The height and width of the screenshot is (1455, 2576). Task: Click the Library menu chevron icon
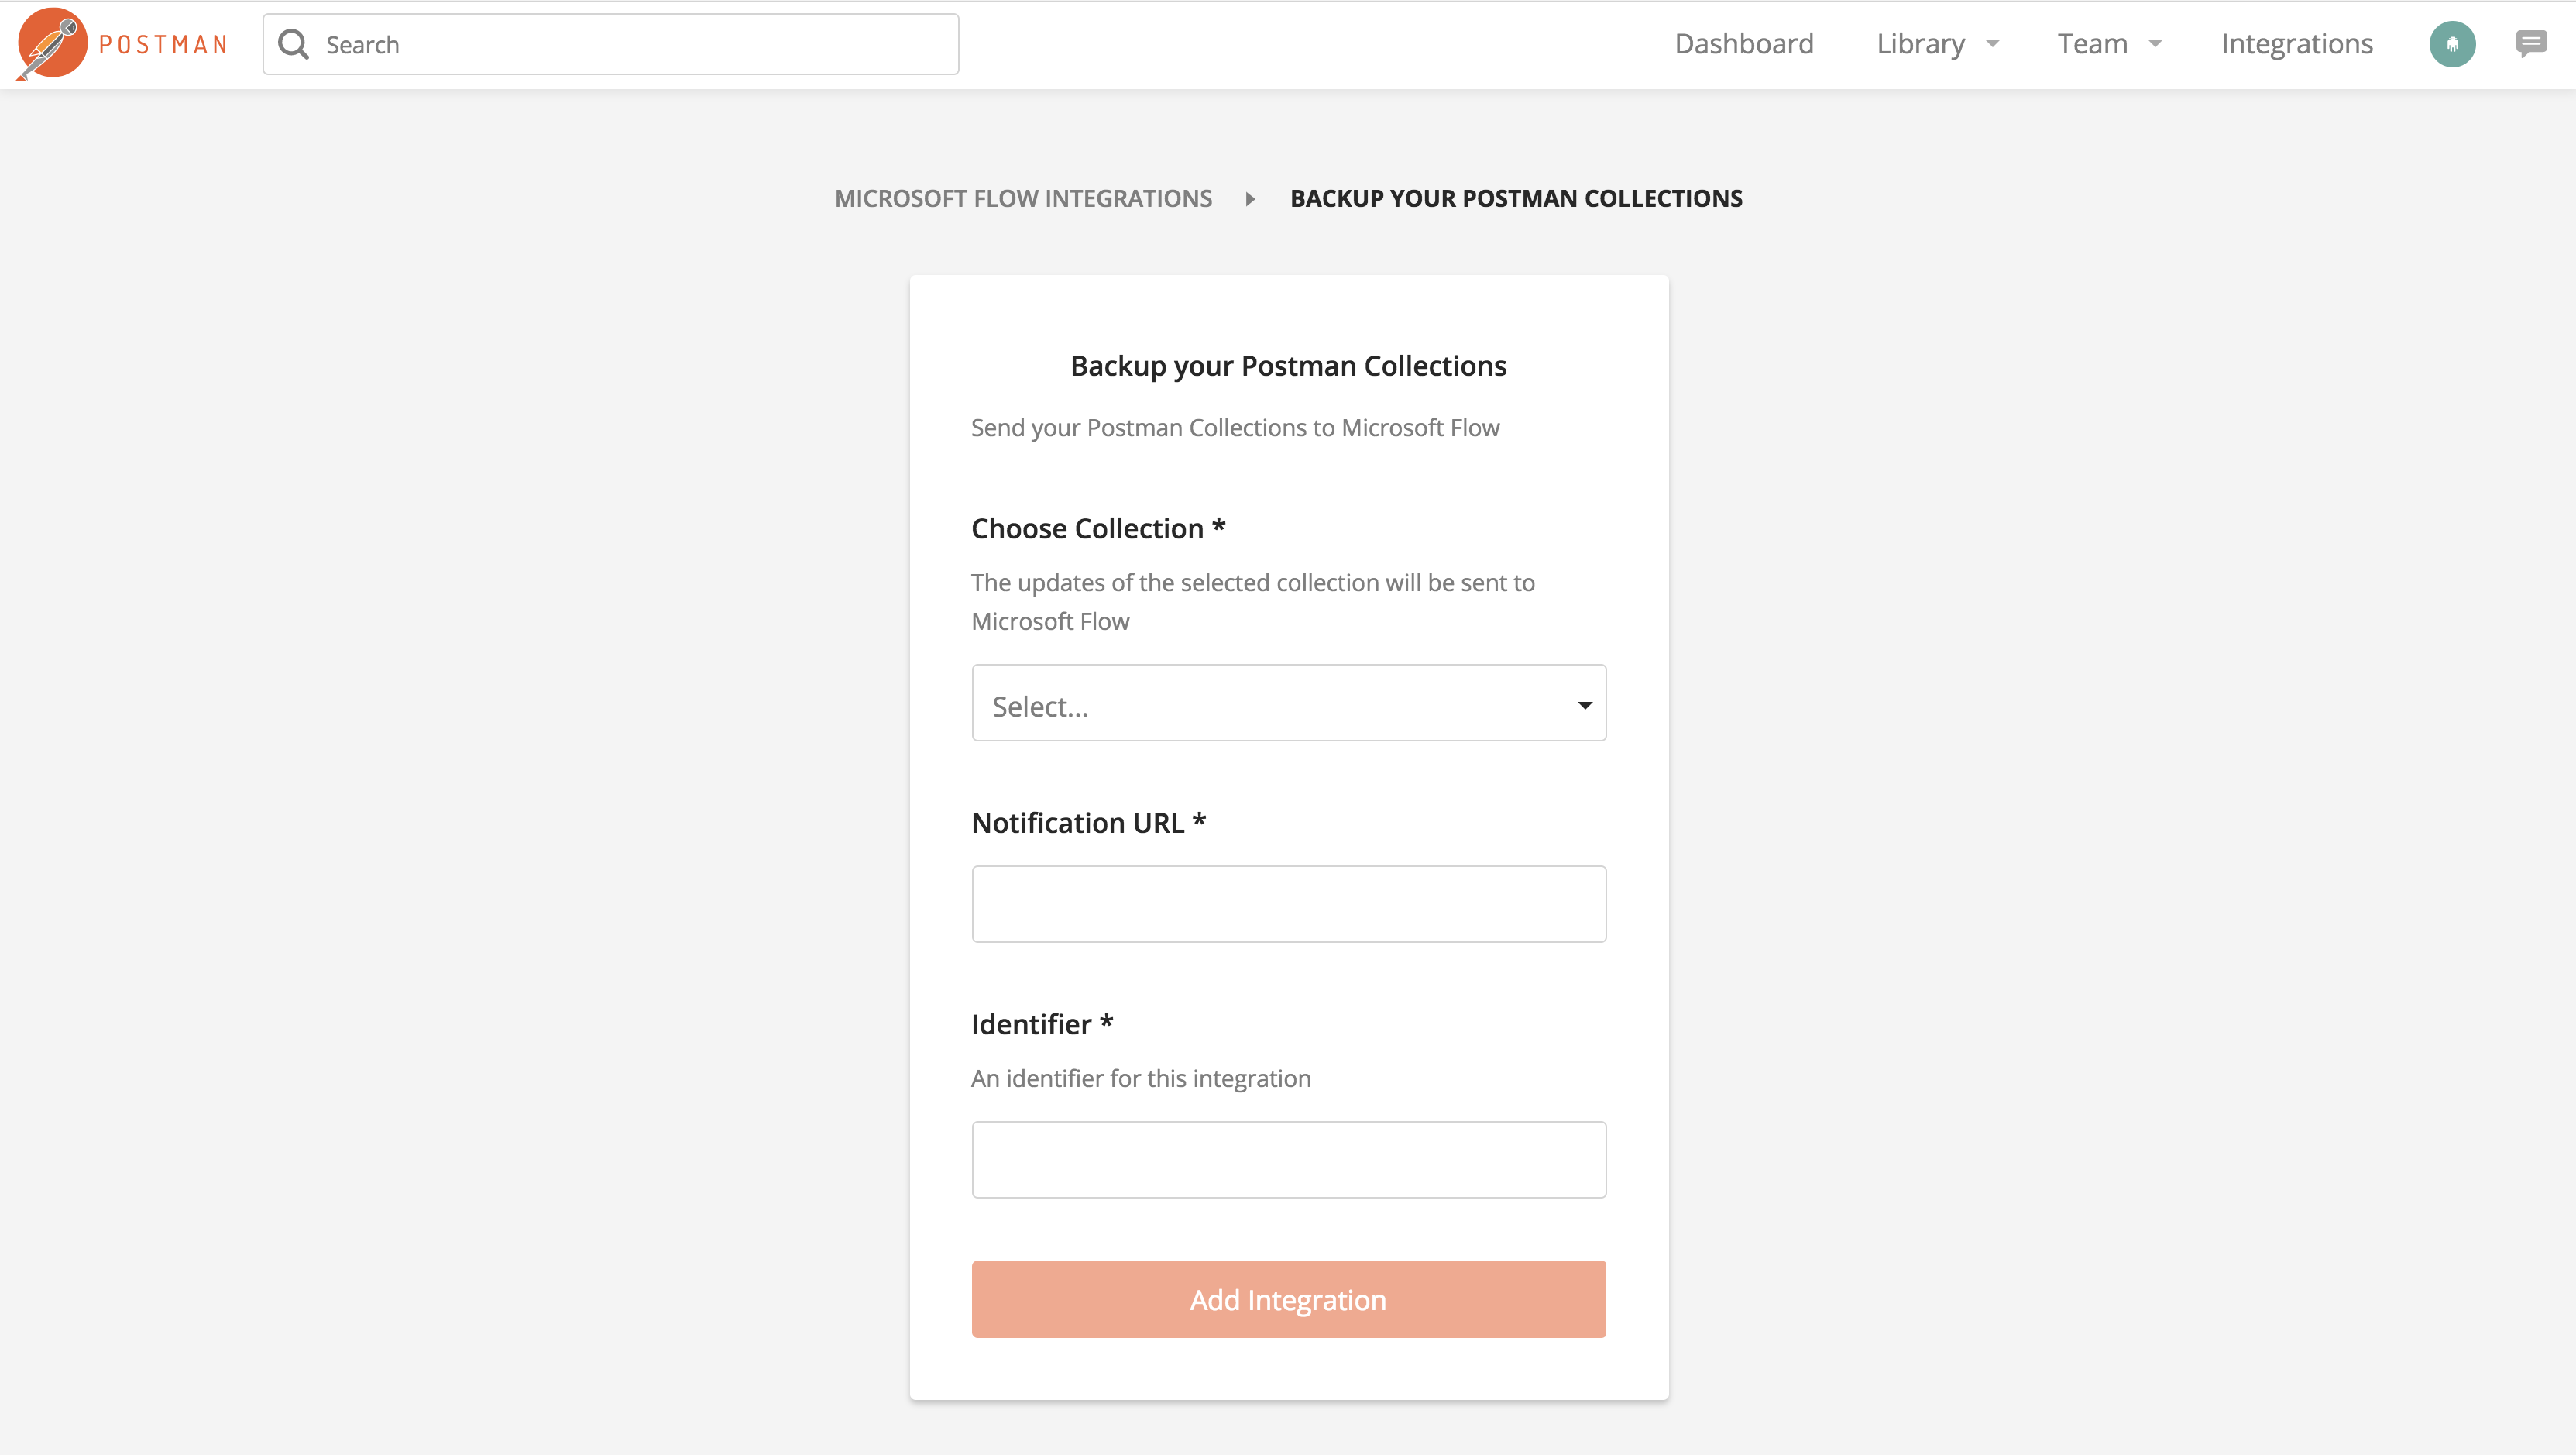coord(1993,44)
